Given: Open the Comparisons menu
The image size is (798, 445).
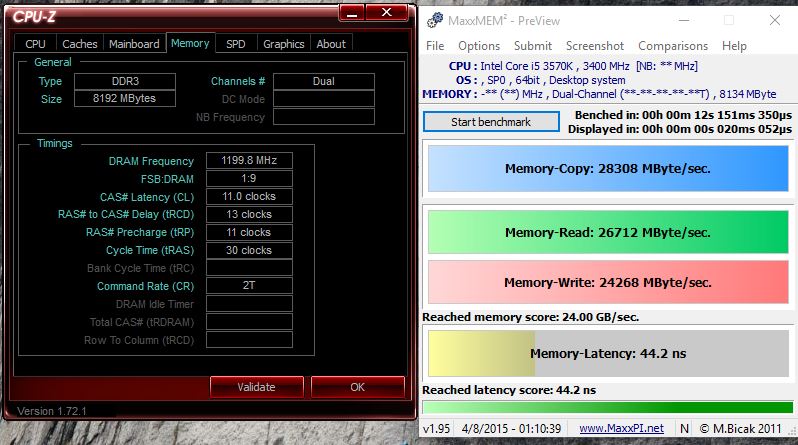Looking at the screenshot, I should 673,46.
